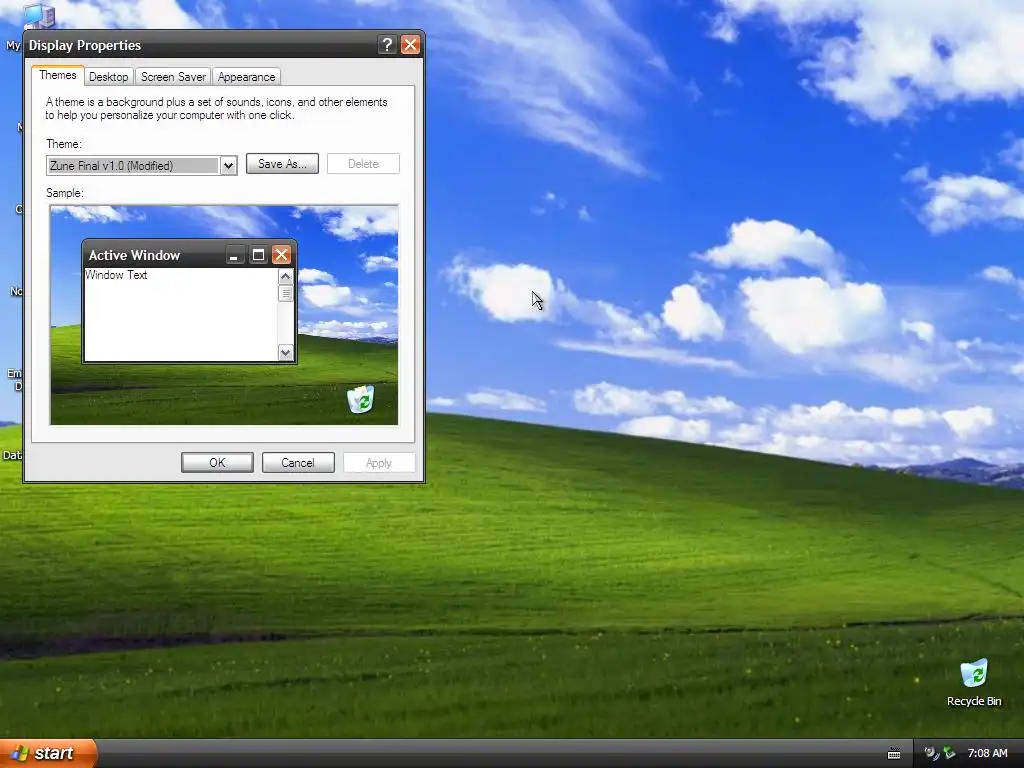The image size is (1024, 768).
Task: Click the 7:08 AM system clock
Action: 987,753
